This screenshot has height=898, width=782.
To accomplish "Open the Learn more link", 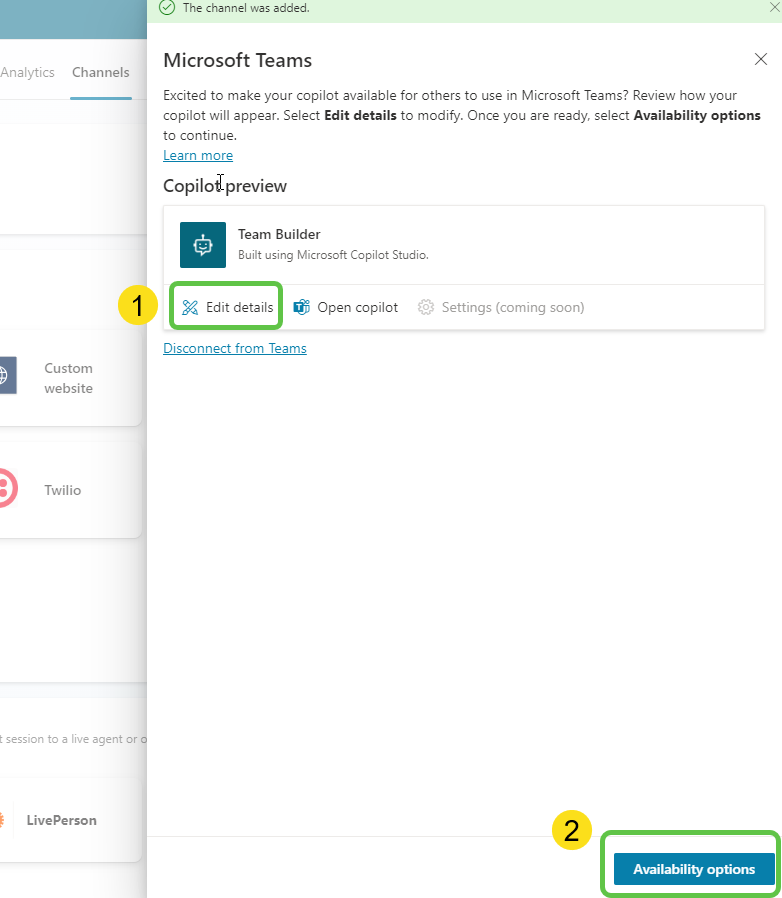I will [197, 155].
